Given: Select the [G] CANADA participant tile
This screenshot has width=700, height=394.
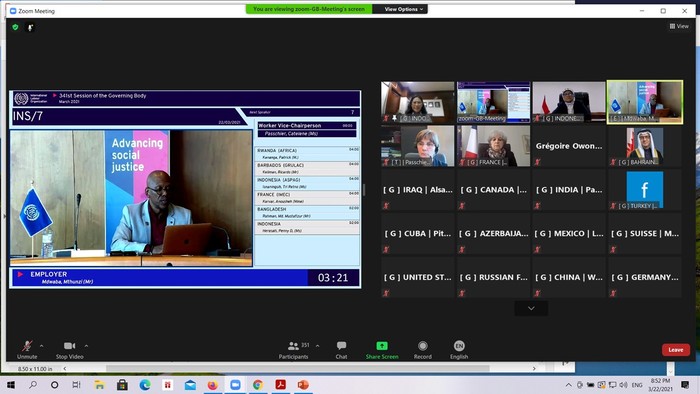Looking at the screenshot, I should click(x=493, y=190).
